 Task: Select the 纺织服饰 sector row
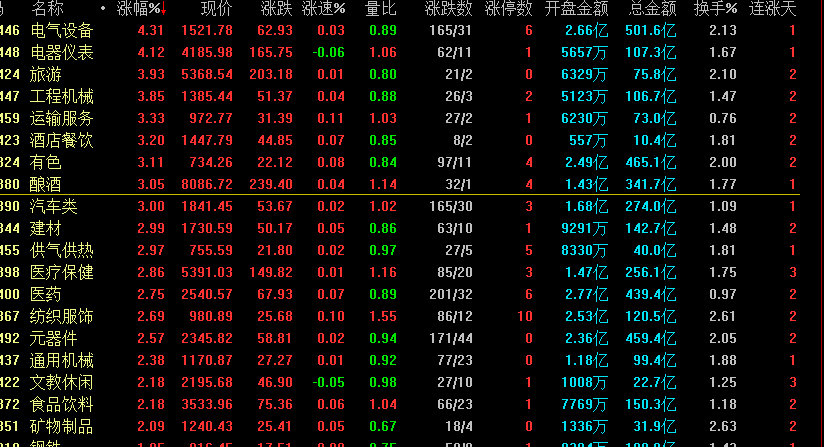(x=62, y=316)
